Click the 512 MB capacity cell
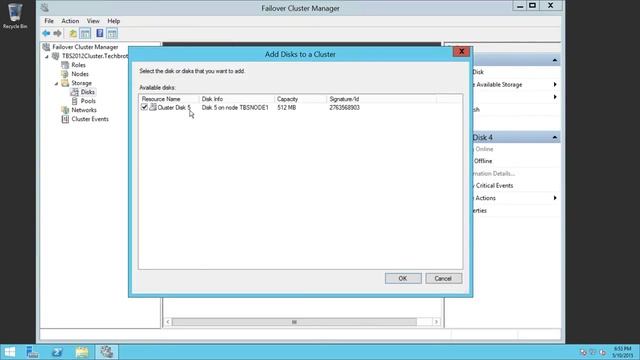The width and height of the screenshot is (640, 360). tap(287, 108)
